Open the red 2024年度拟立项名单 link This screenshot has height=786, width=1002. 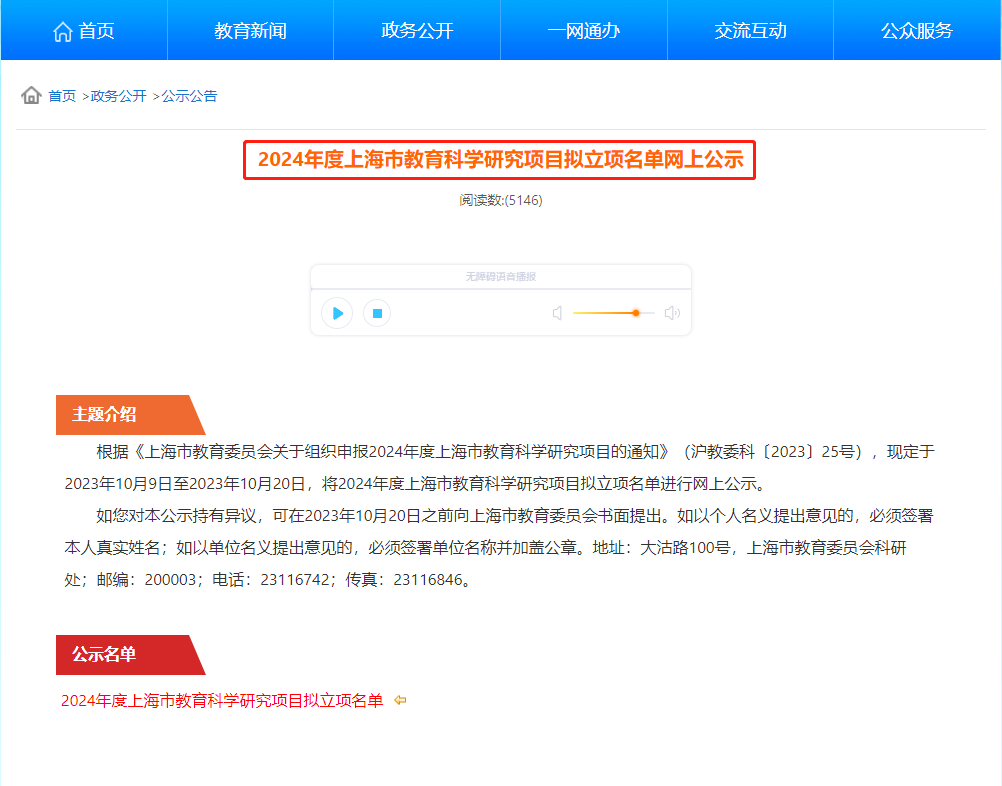click(x=222, y=701)
